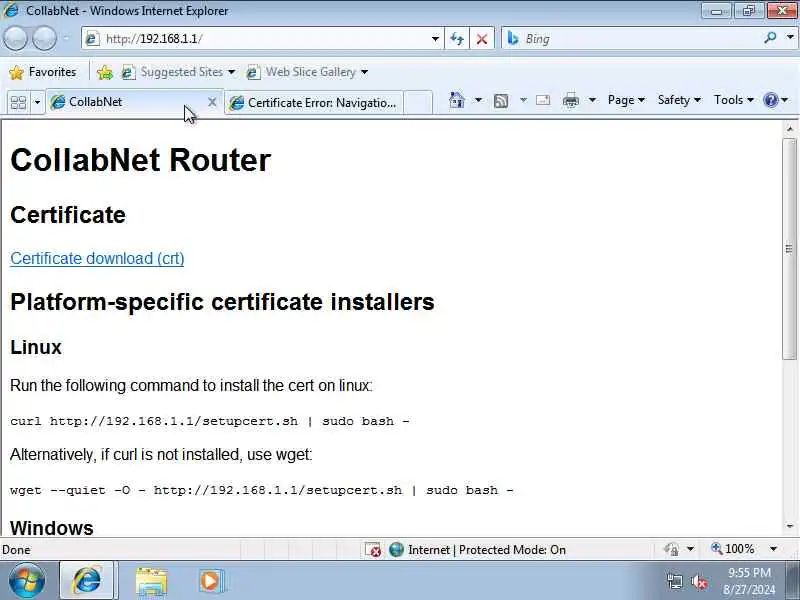Click the RSS feeds icon
Viewport: 800px width, 600px height.
[501, 101]
